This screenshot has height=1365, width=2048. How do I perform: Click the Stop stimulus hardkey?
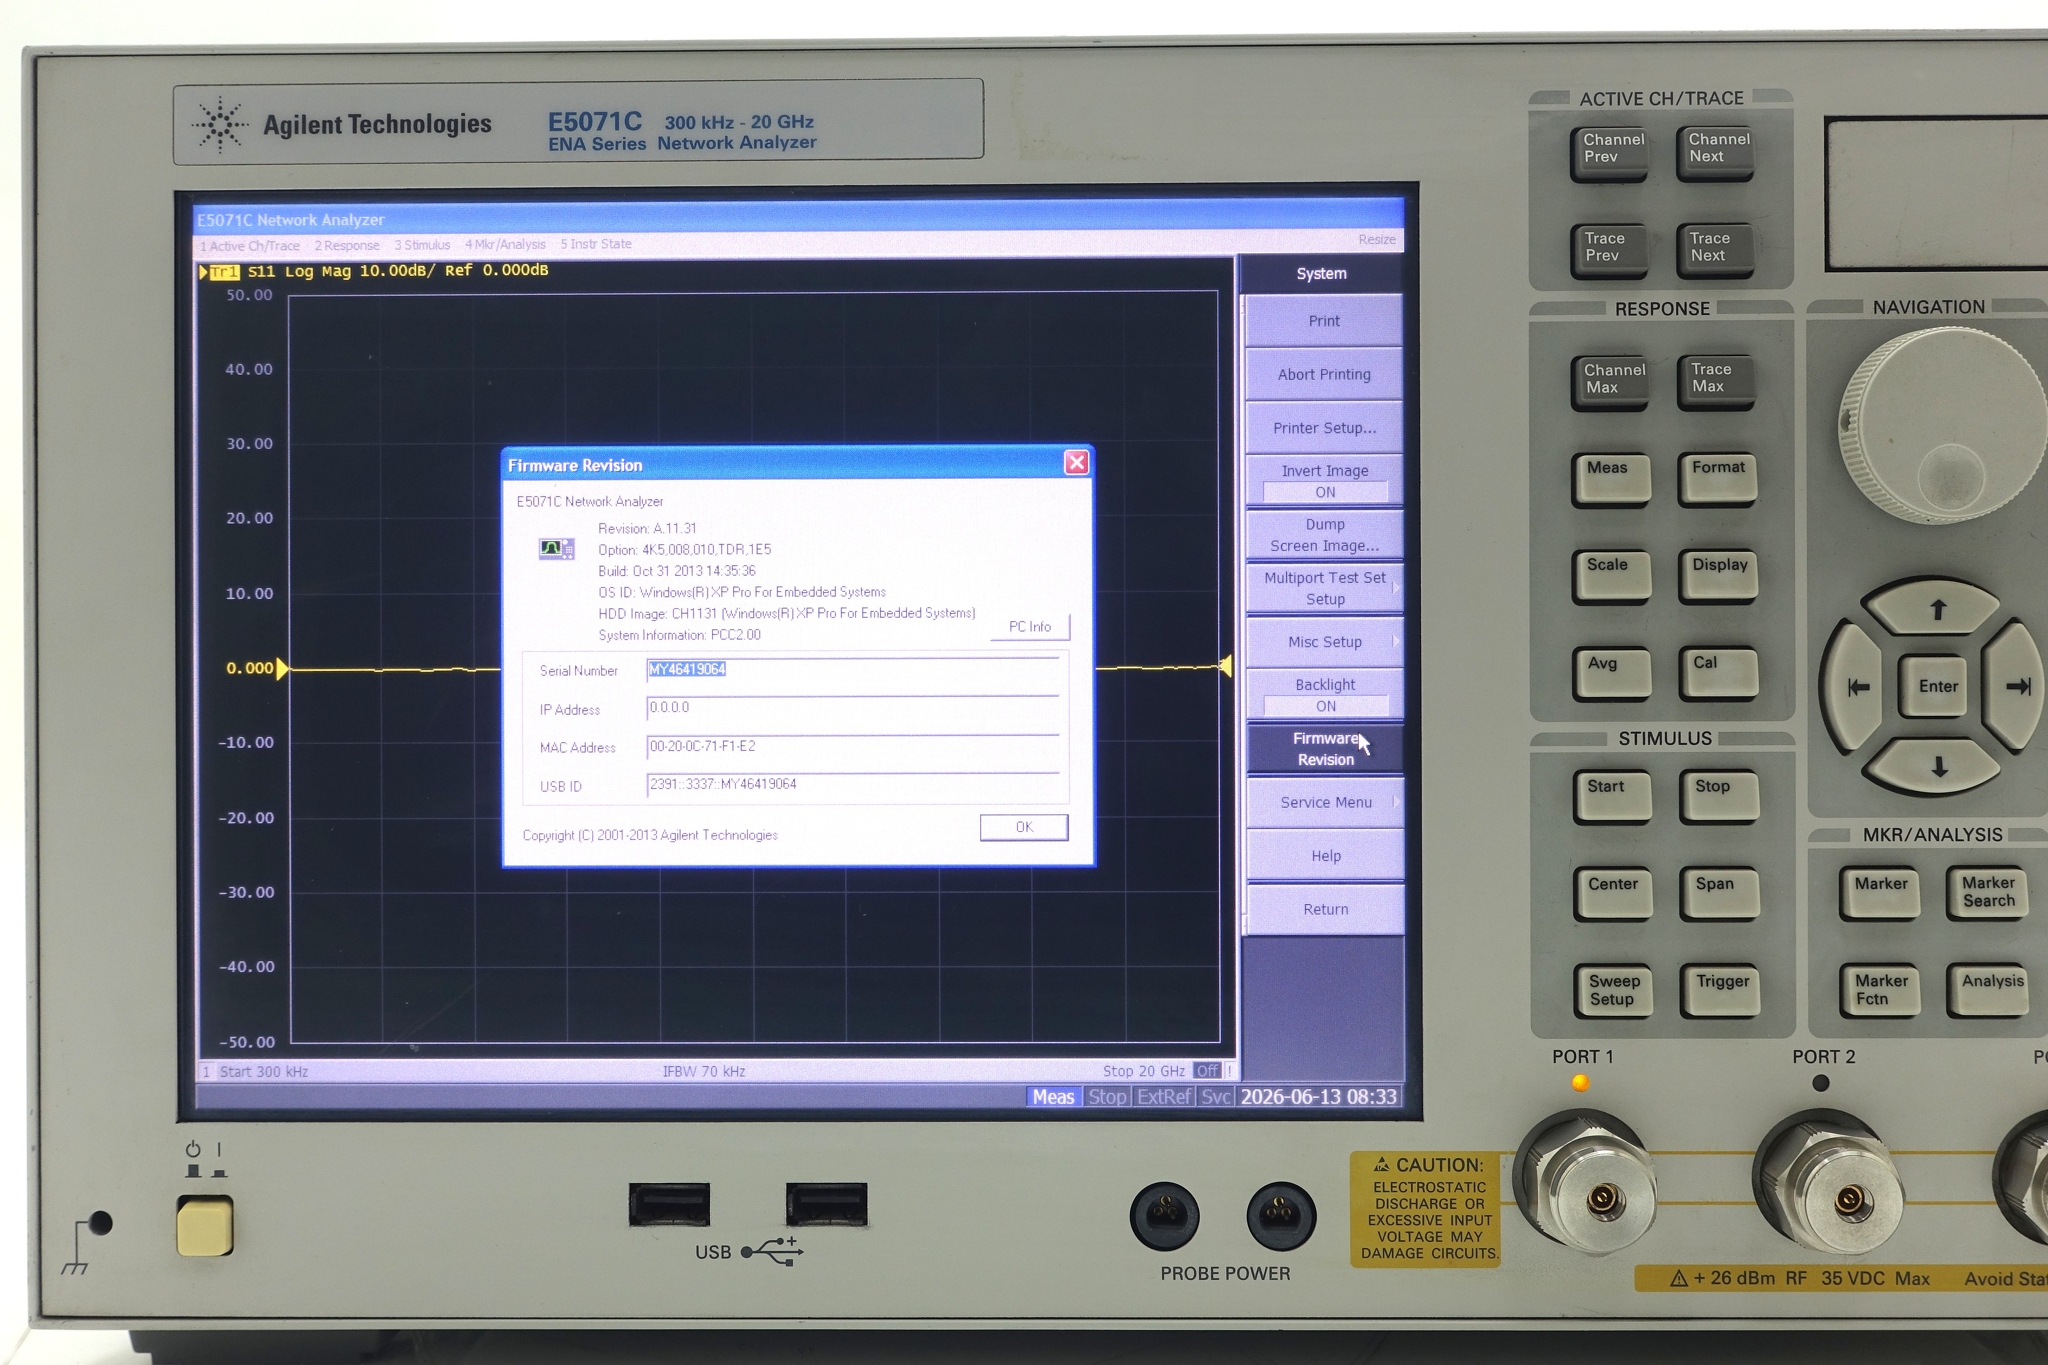(x=1719, y=797)
